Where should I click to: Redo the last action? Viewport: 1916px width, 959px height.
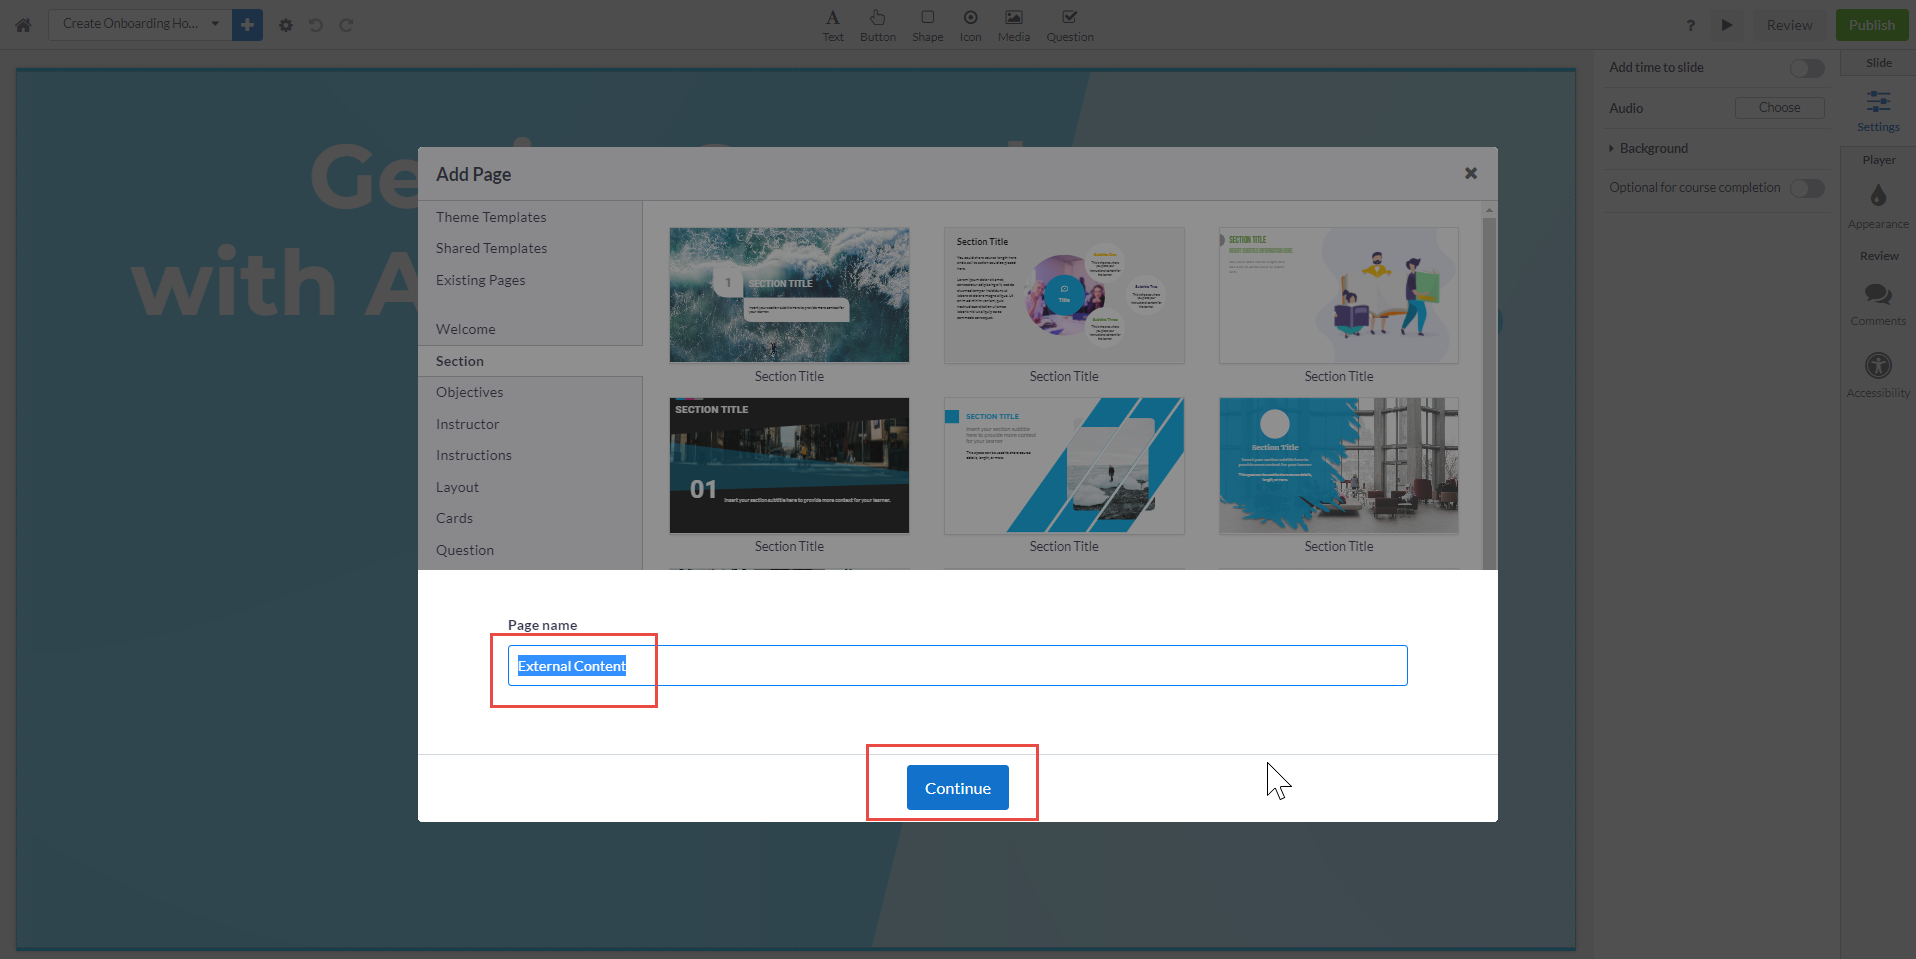(346, 25)
